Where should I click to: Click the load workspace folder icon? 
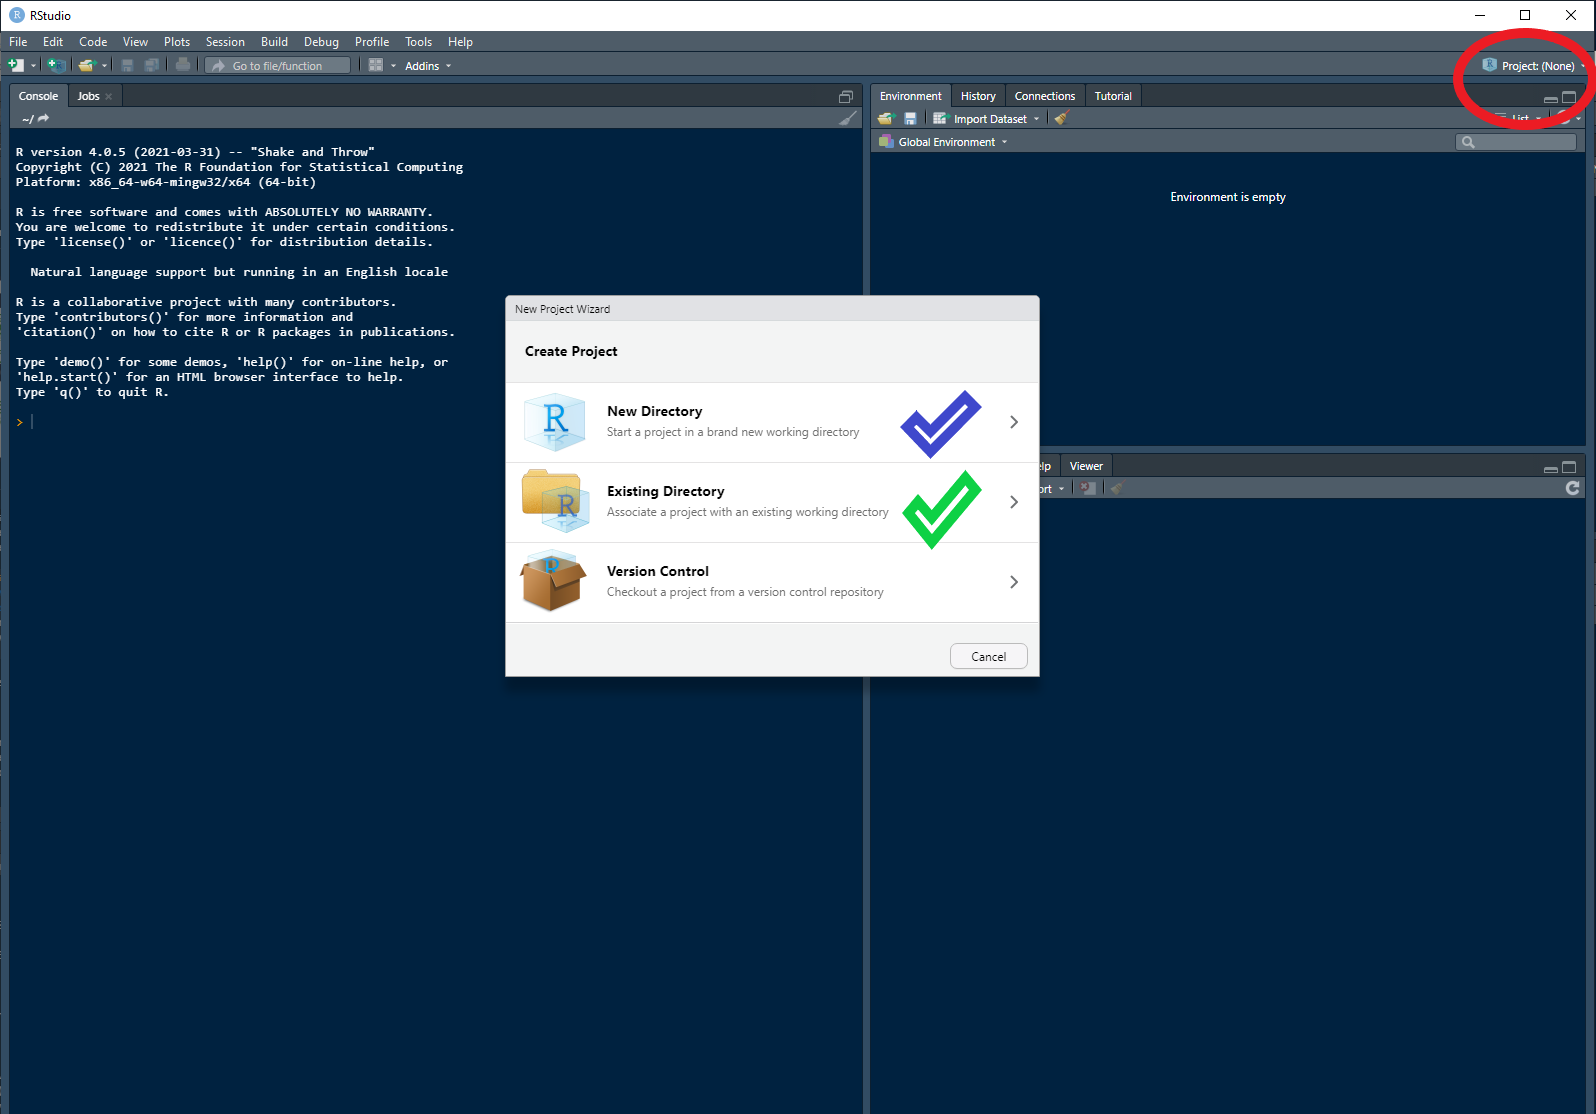(x=885, y=118)
